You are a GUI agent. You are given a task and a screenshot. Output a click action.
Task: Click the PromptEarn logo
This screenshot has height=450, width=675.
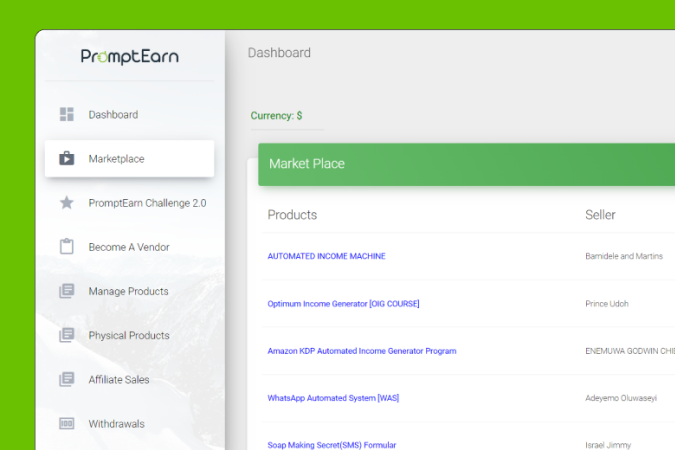(x=130, y=57)
